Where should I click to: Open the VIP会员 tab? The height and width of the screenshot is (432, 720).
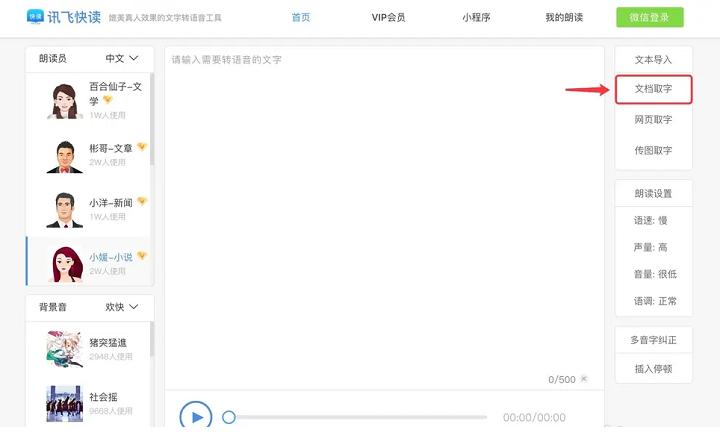[x=388, y=17]
